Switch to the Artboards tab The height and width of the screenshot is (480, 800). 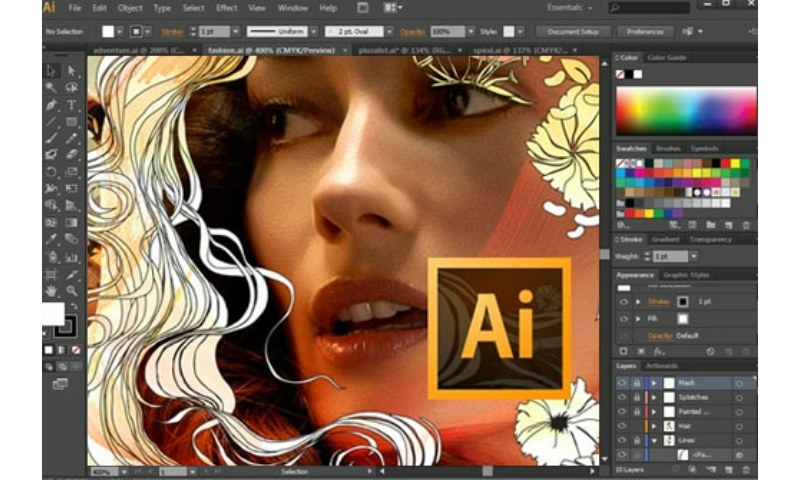661,366
